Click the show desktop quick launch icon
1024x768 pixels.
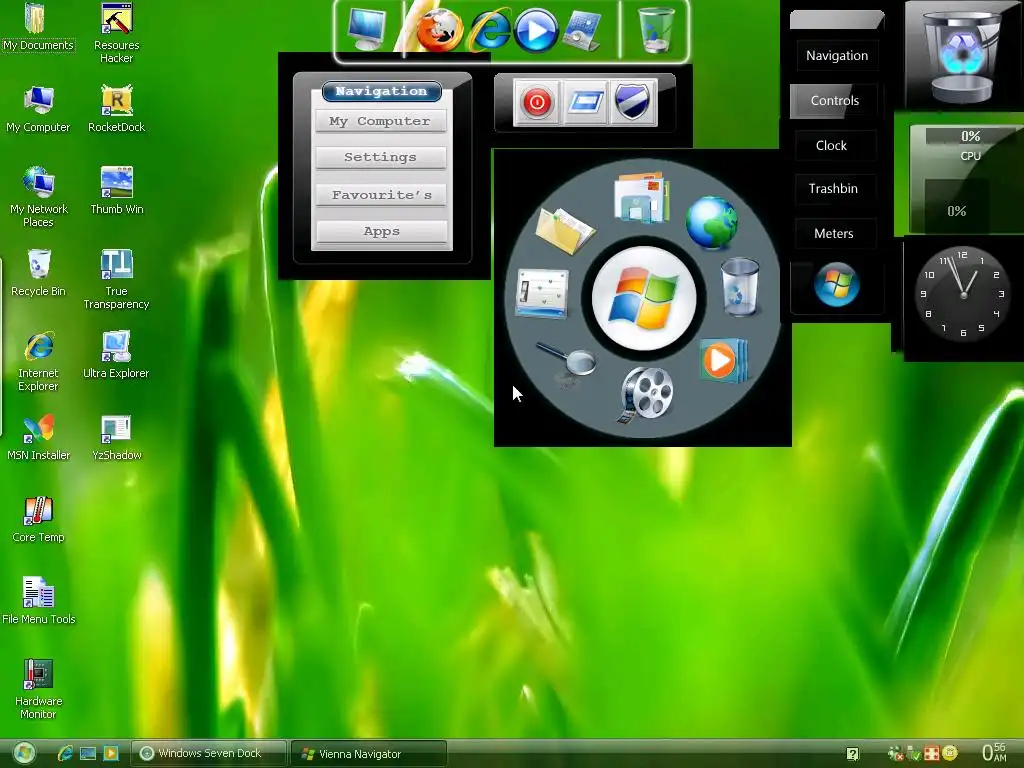tap(88, 754)
